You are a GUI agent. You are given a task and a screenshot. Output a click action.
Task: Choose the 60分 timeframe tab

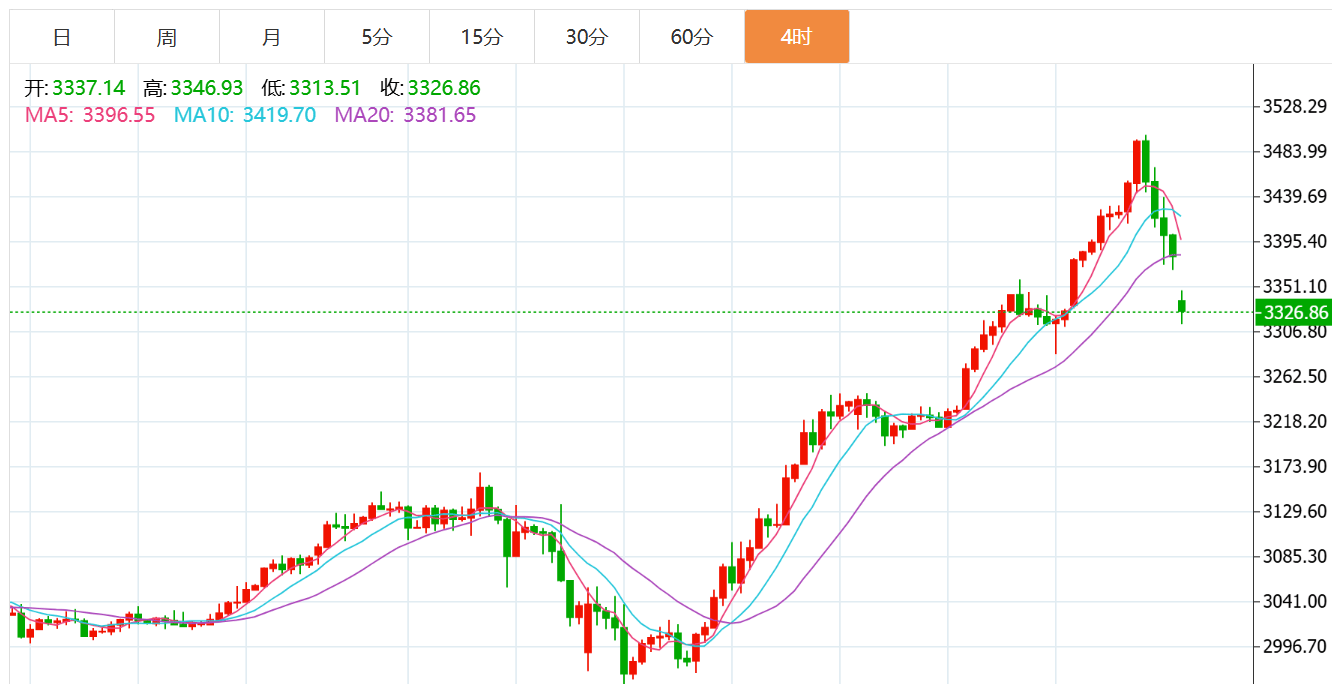tap(692, 37)
